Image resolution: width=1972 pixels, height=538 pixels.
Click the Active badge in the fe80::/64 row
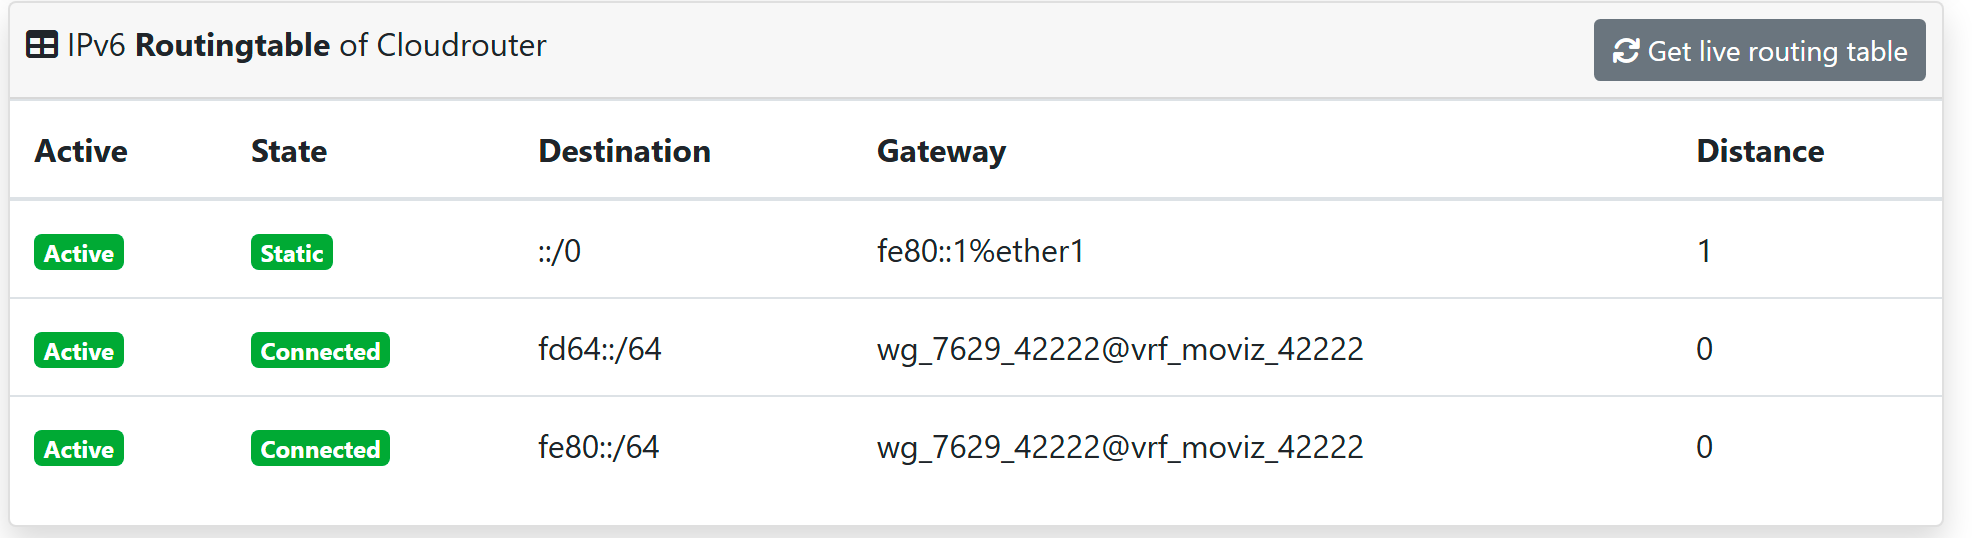point(79,449)
